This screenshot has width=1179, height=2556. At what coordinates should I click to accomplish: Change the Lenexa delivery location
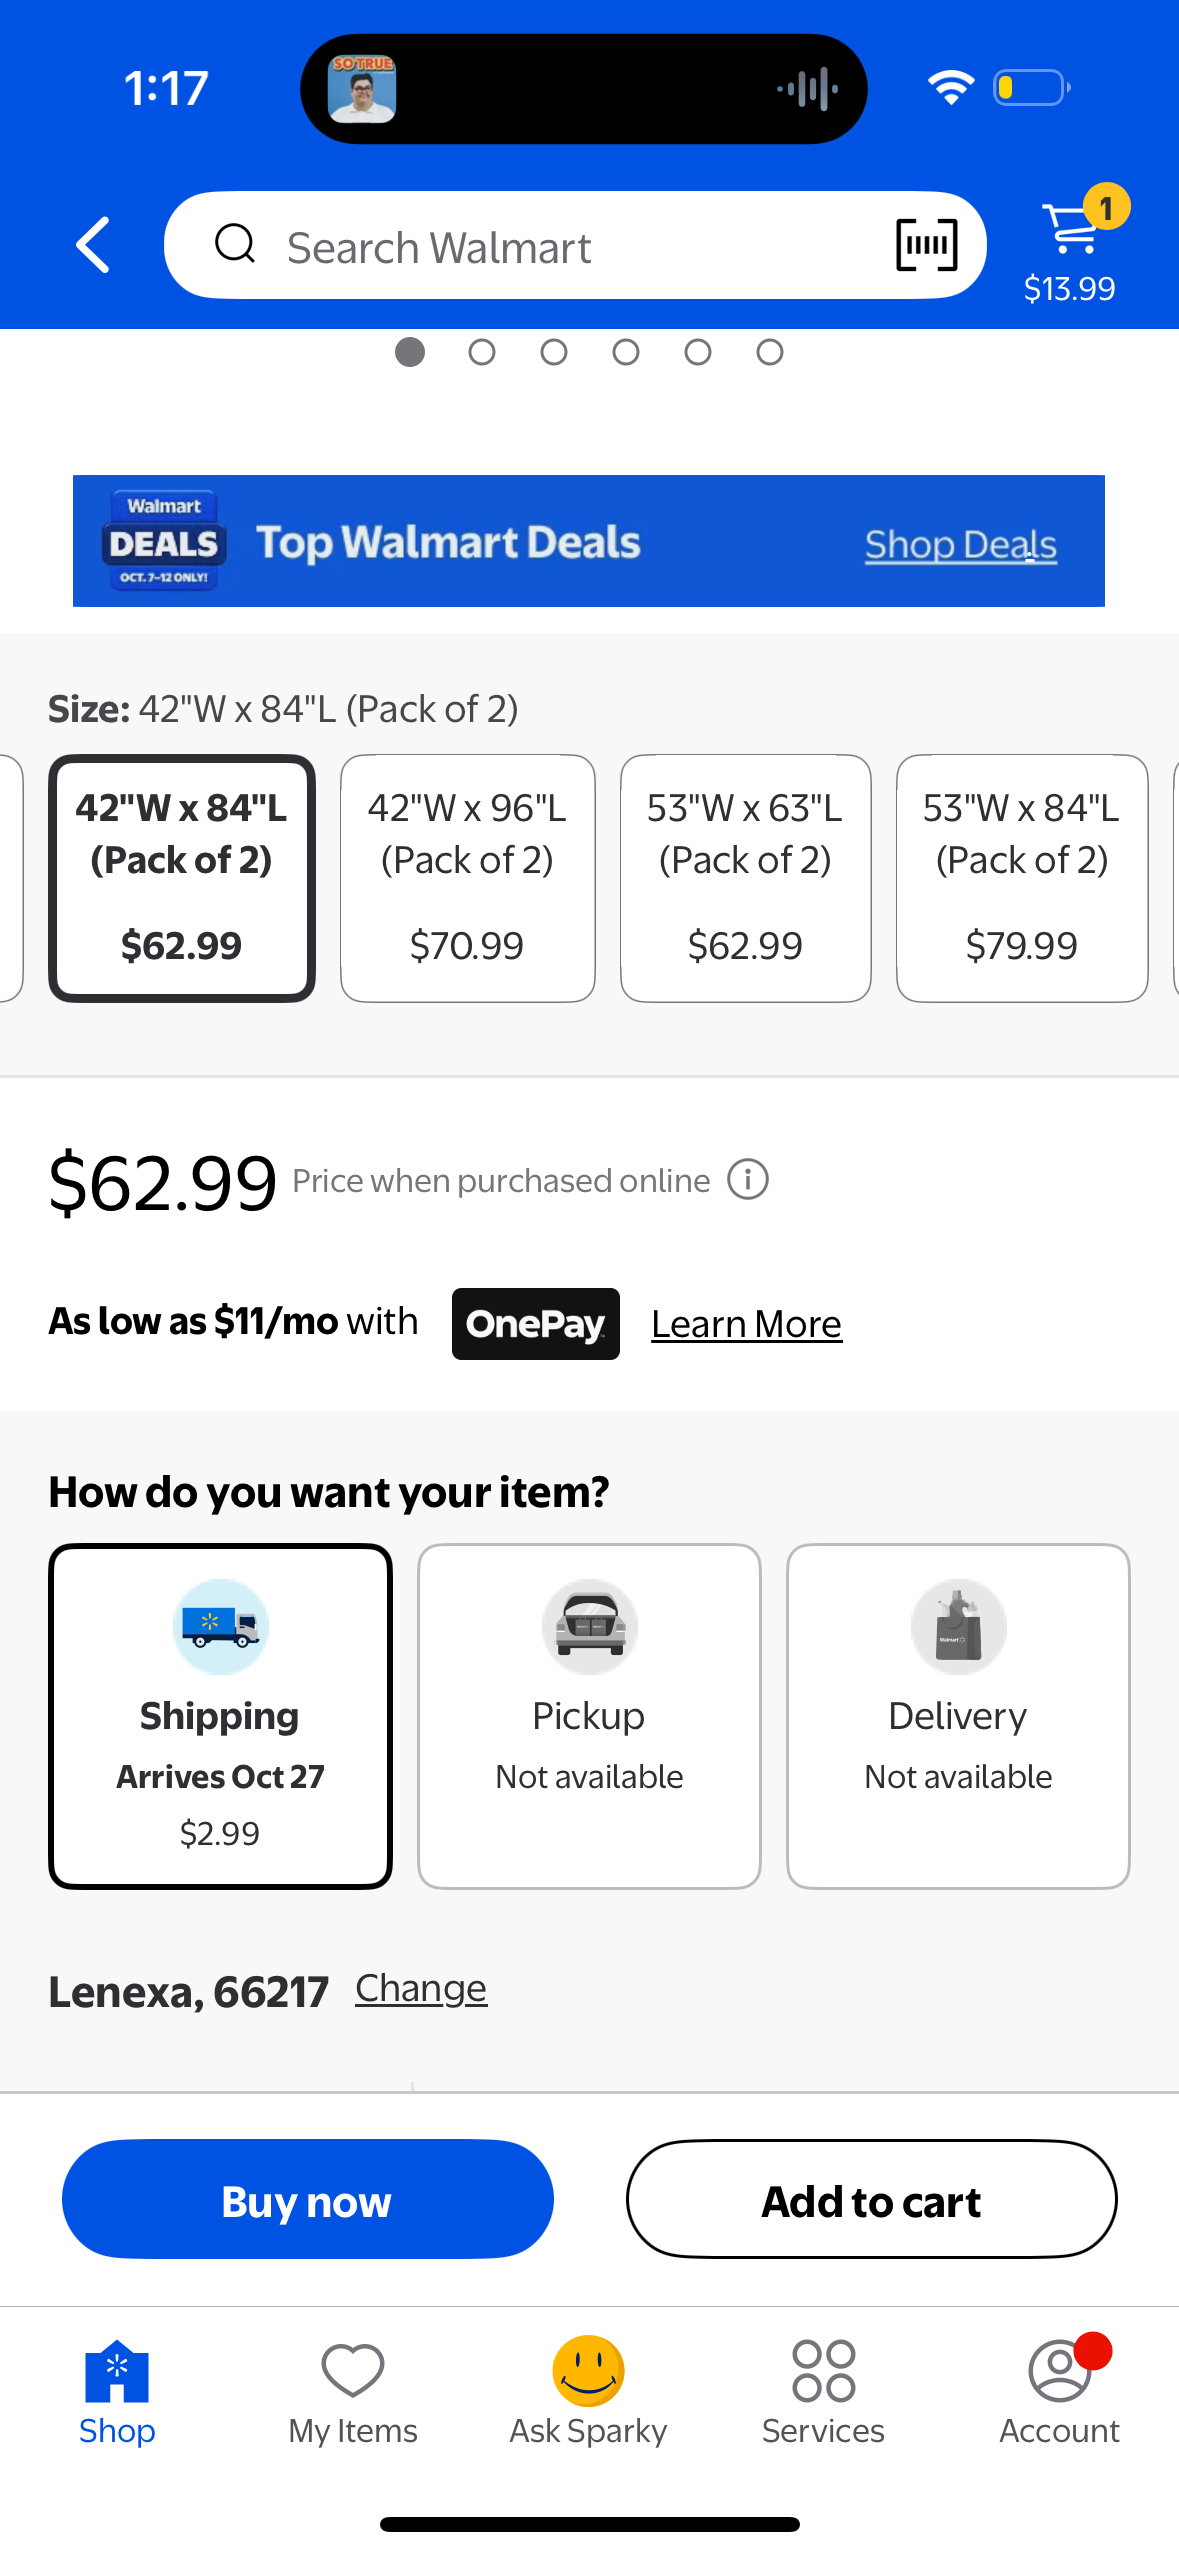coord(421,1988)
